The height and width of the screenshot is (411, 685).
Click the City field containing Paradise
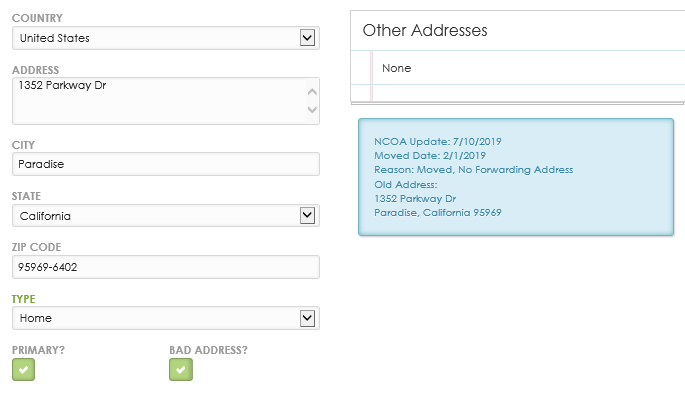pyautogui.click(x=166, y=164)
